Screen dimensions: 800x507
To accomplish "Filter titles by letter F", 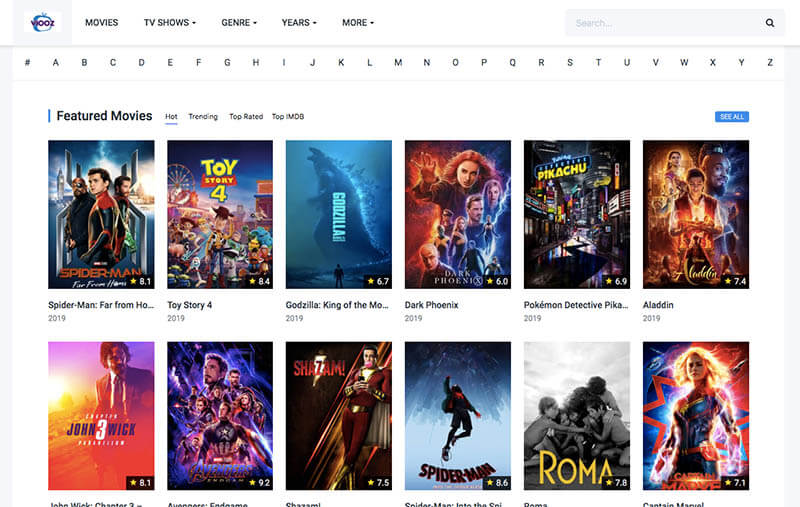I will tap(198, 62).
